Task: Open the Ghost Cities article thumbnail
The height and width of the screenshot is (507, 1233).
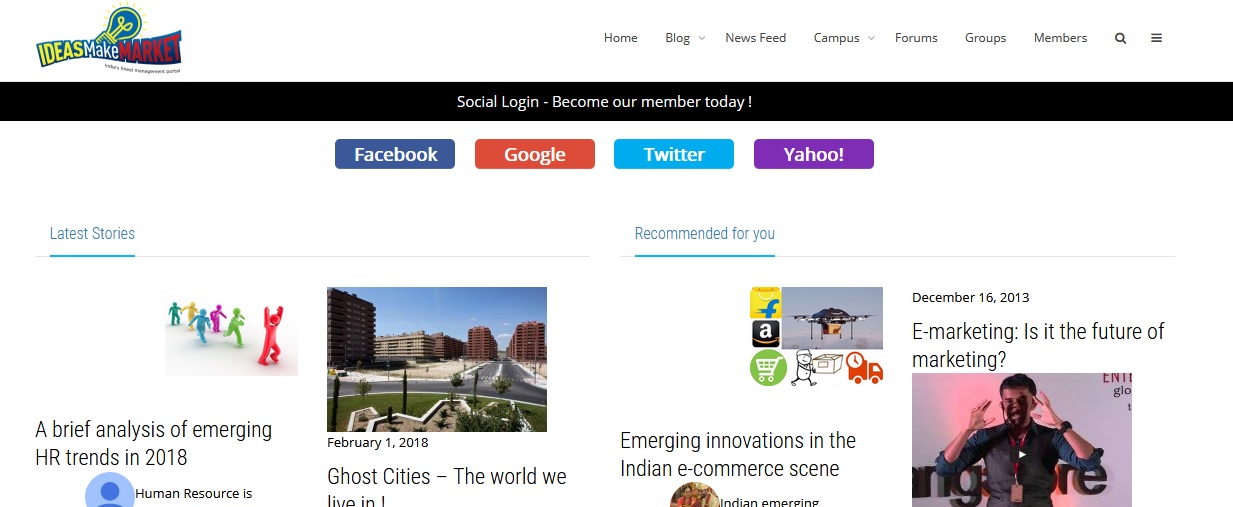Action: coord(436,359)
